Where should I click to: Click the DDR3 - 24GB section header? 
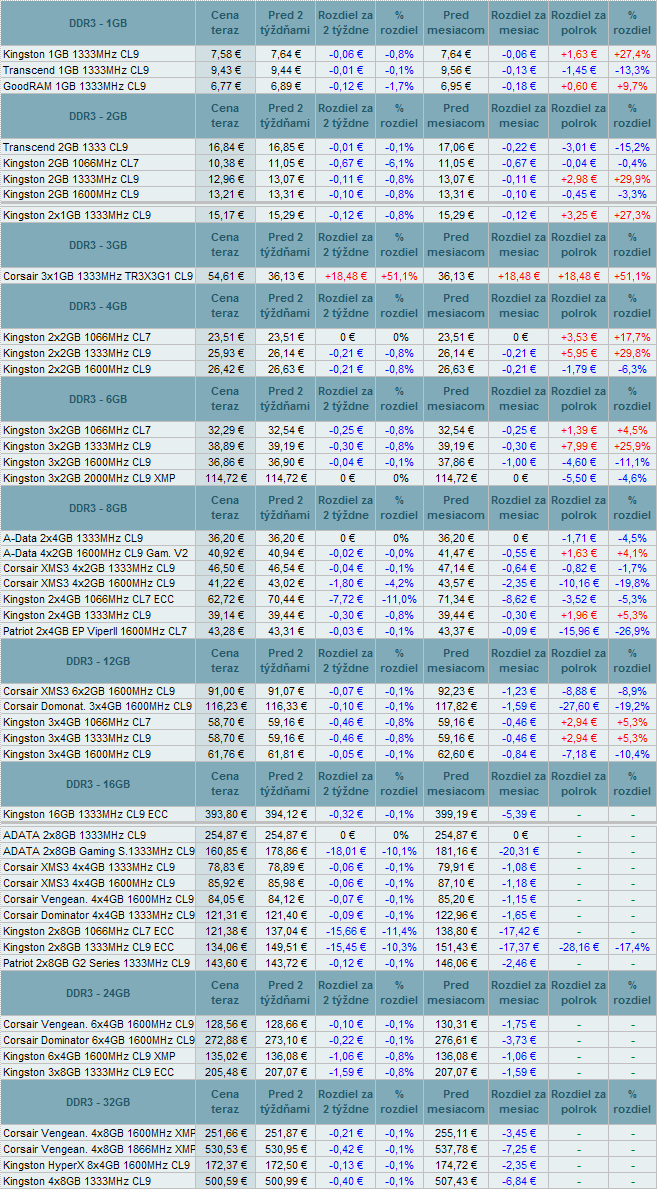[96, 993]
